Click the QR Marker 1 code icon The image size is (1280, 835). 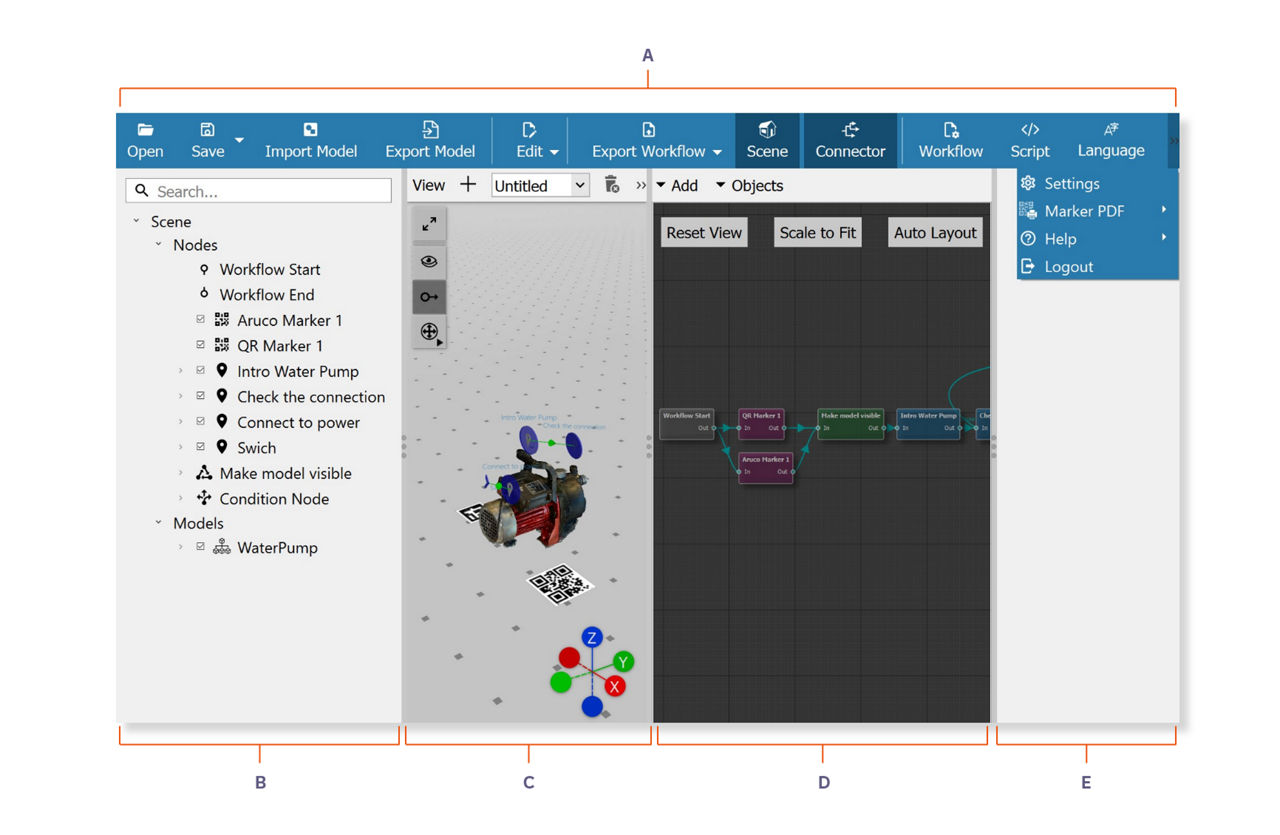(222, 345)
